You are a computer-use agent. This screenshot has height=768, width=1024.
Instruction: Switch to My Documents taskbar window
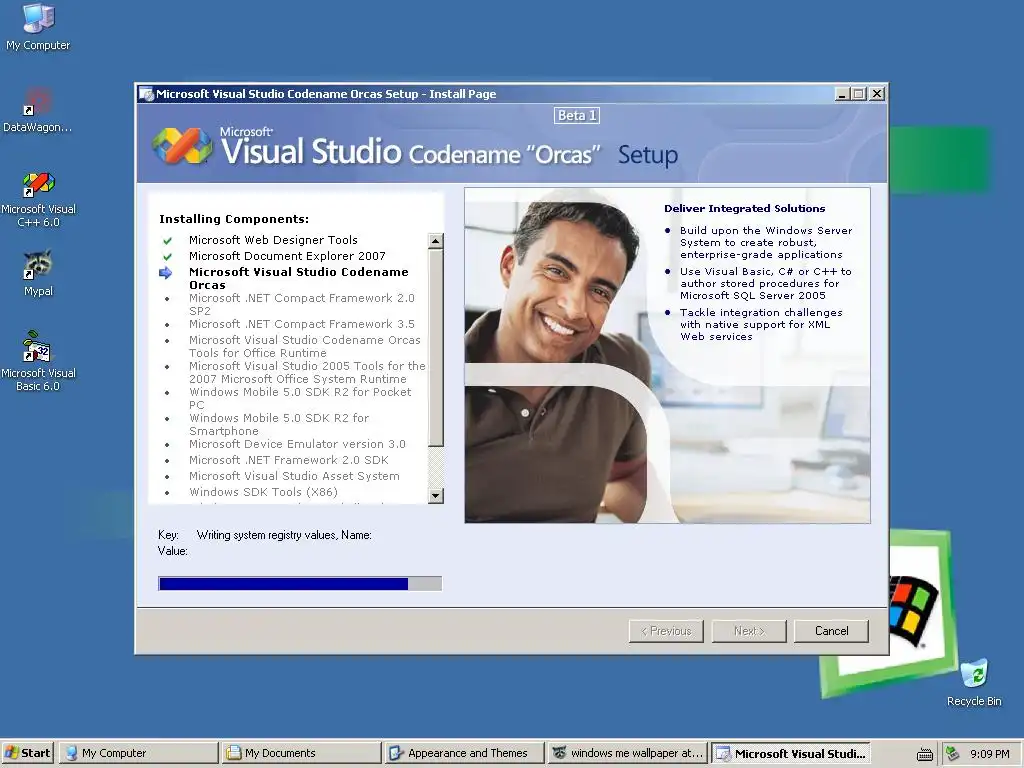click(301, 753)
